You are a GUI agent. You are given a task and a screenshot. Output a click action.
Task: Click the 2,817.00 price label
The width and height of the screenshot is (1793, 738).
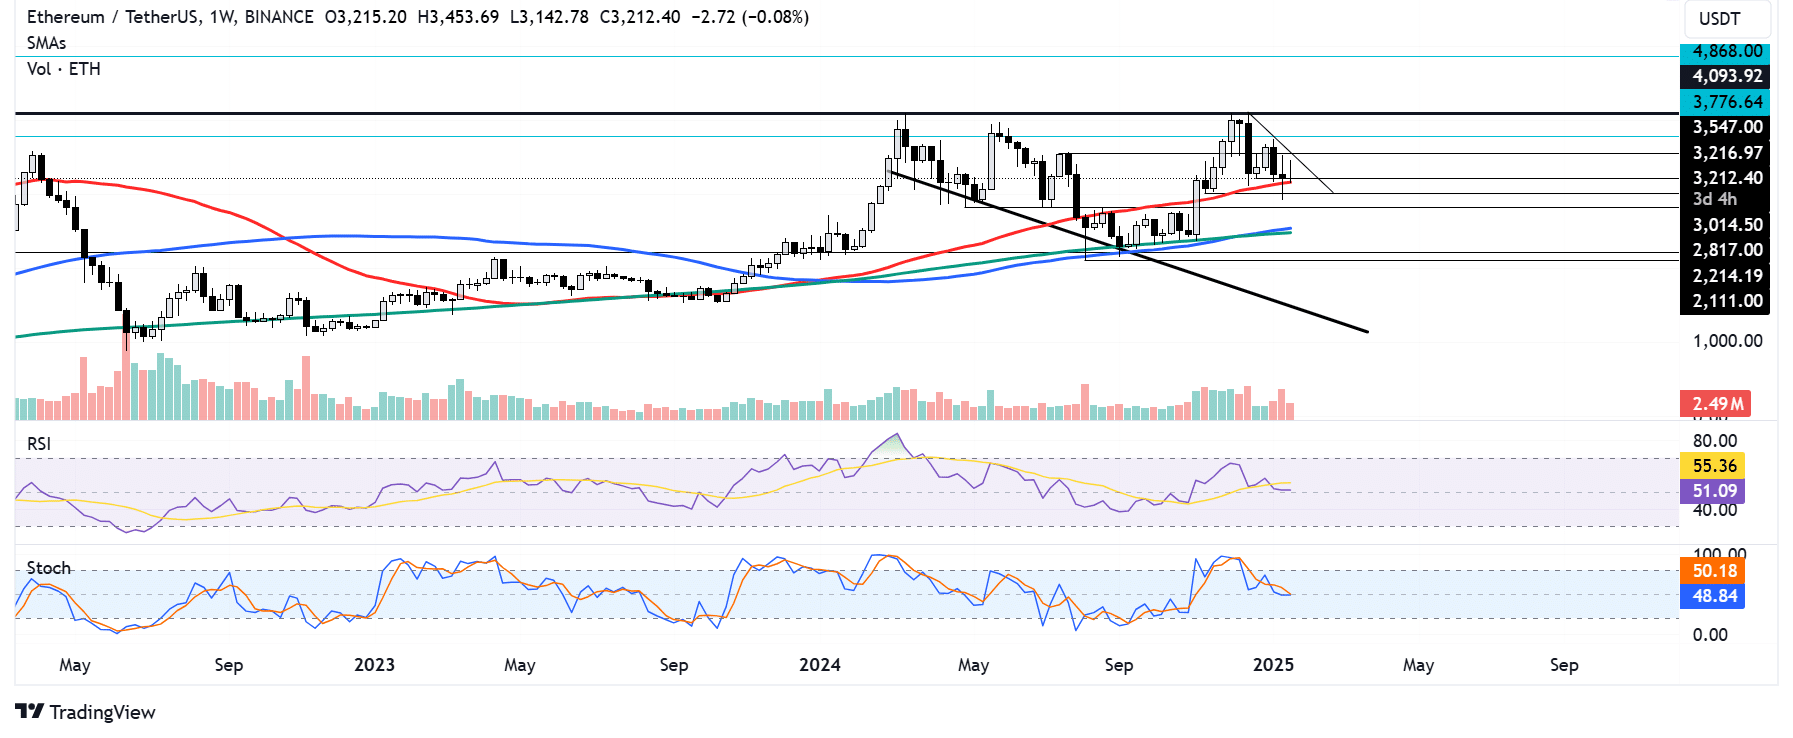coord(1725,250)
